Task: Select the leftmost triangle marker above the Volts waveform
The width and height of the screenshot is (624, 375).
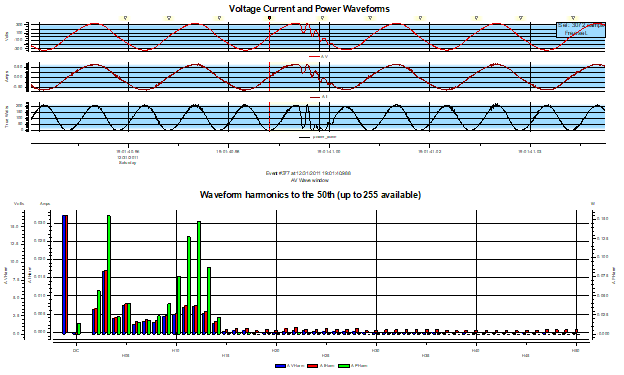Action: click(125, 18)
